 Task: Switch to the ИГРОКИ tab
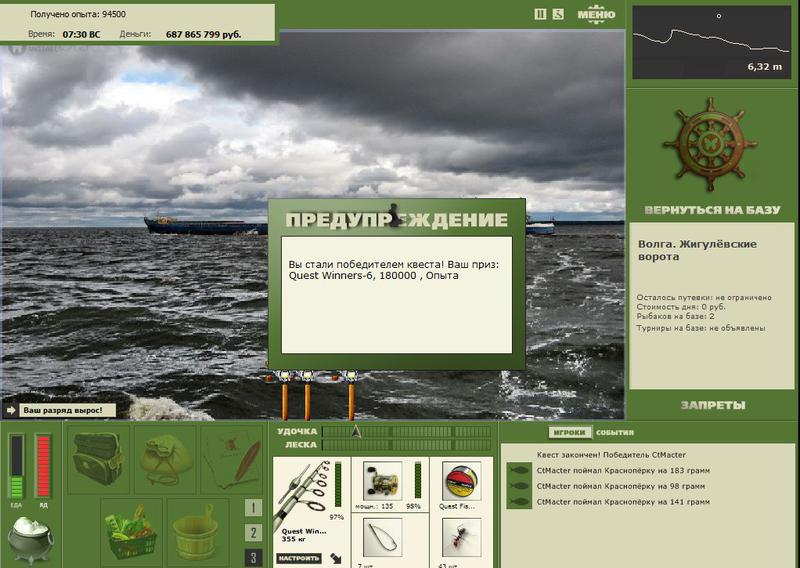point(570,432)
